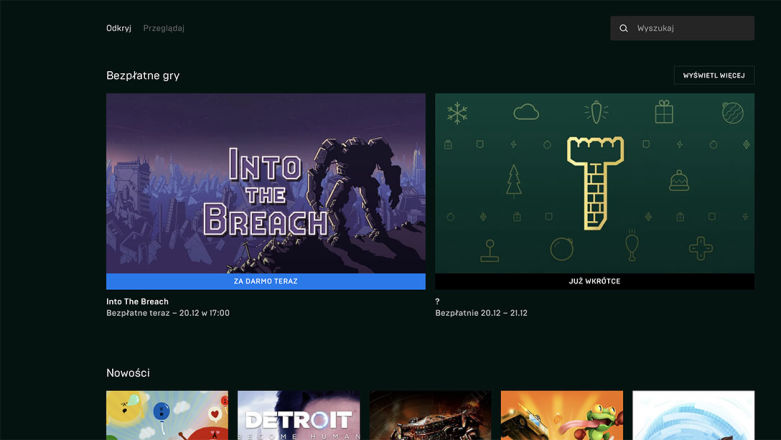Open the Odkryj tab
781x440 pixels.
[119, 28]
